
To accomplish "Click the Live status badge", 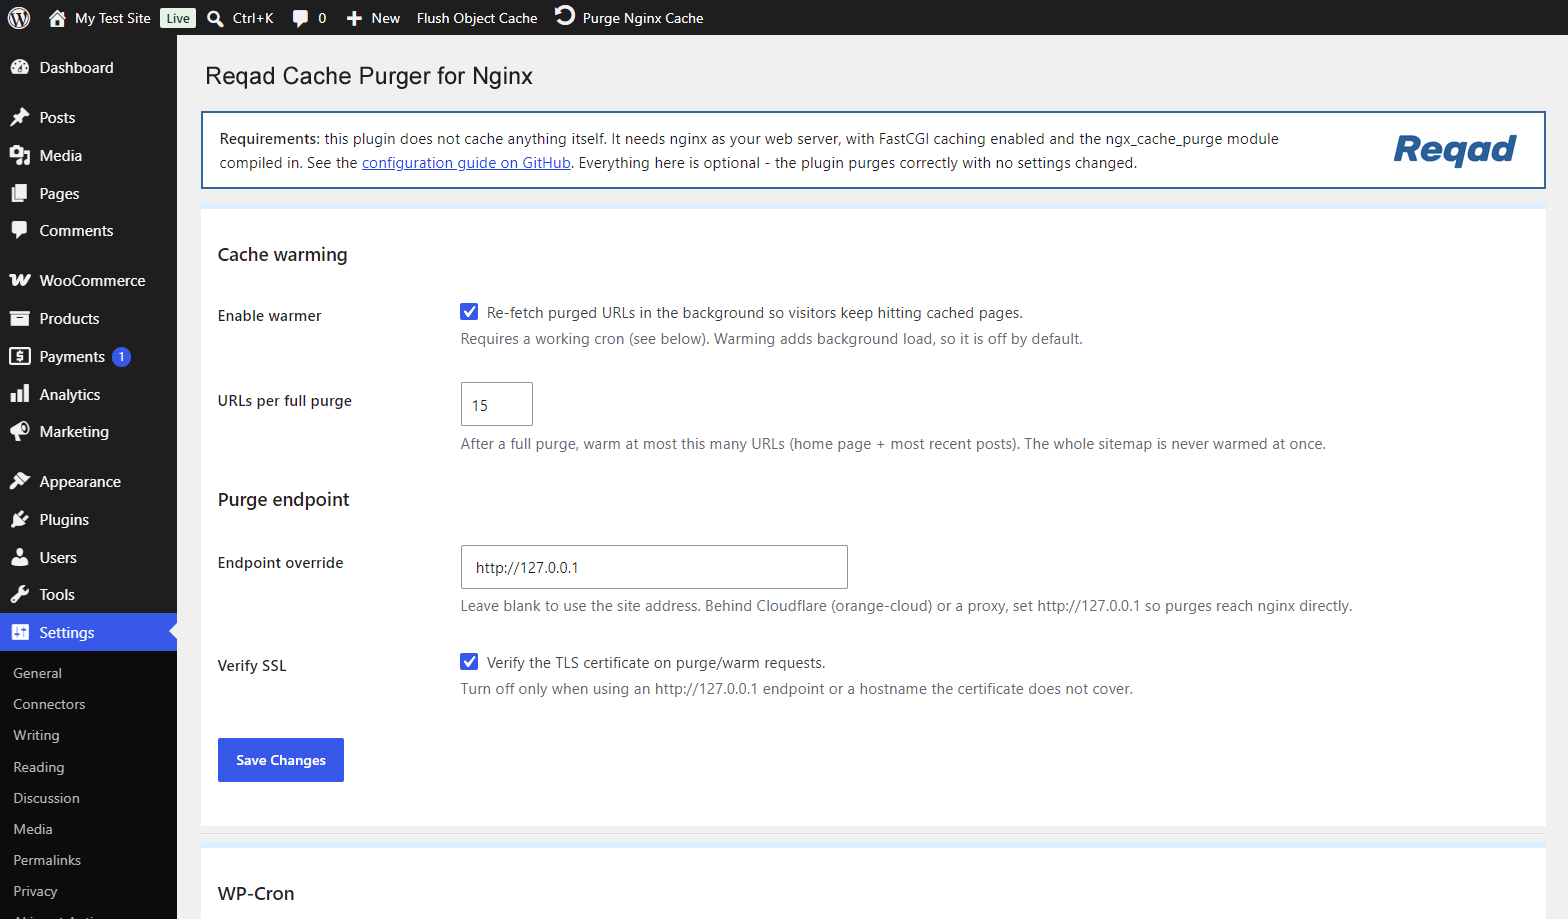I will click(x=178, y=18).
